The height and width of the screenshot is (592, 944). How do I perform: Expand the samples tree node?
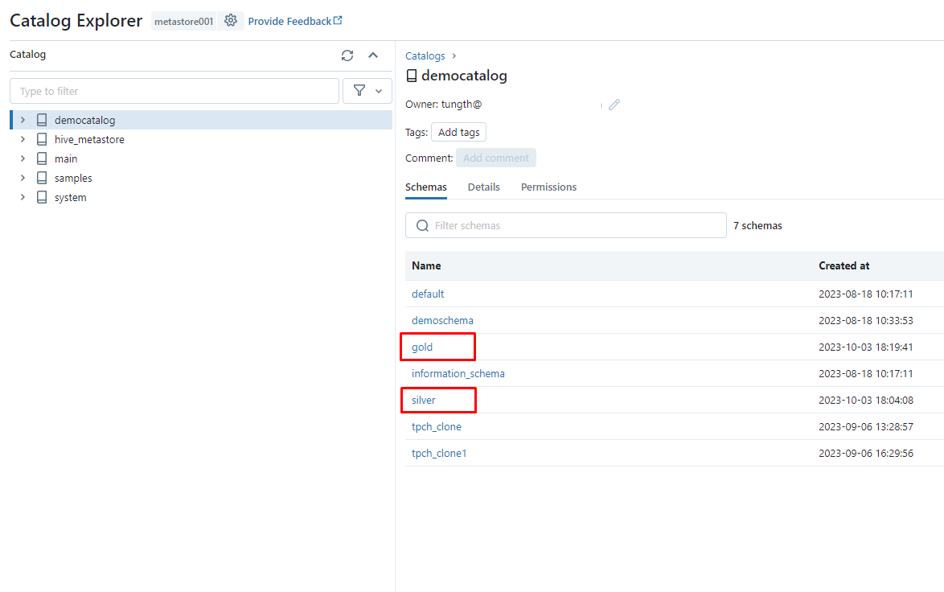tap(23, 178)
